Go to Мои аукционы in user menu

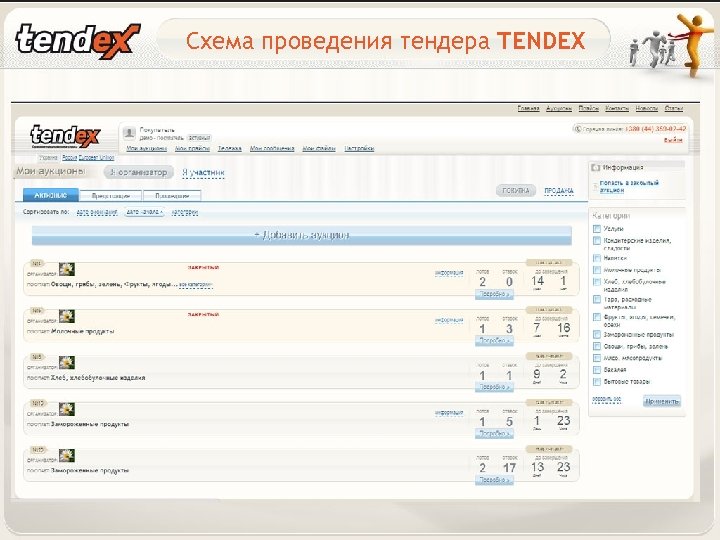click(x=146, y=148)
